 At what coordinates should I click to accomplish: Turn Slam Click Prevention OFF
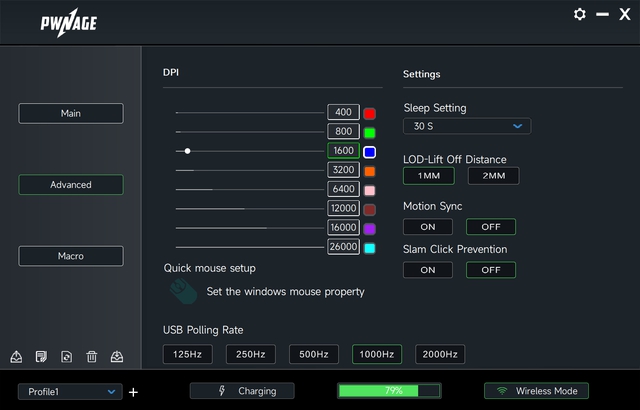pos(491,270)
